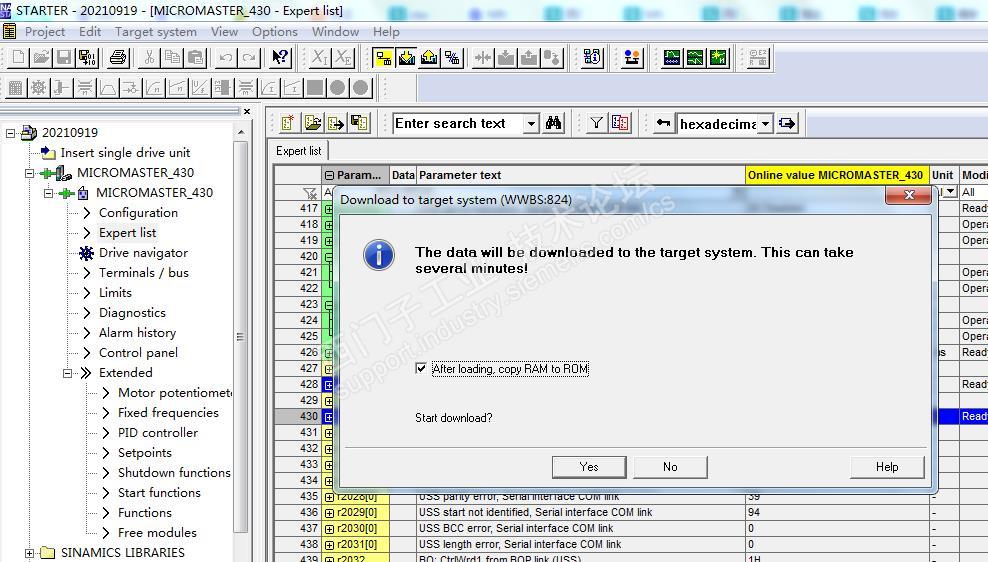The image size is (988, 562).
Task: Open PID controller tree item
Action: pyautogui.click(x=158, y=433)
